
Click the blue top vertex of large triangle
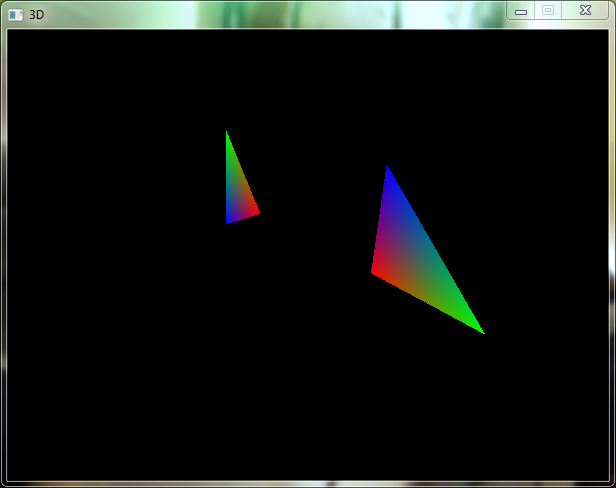click(387, 170)
